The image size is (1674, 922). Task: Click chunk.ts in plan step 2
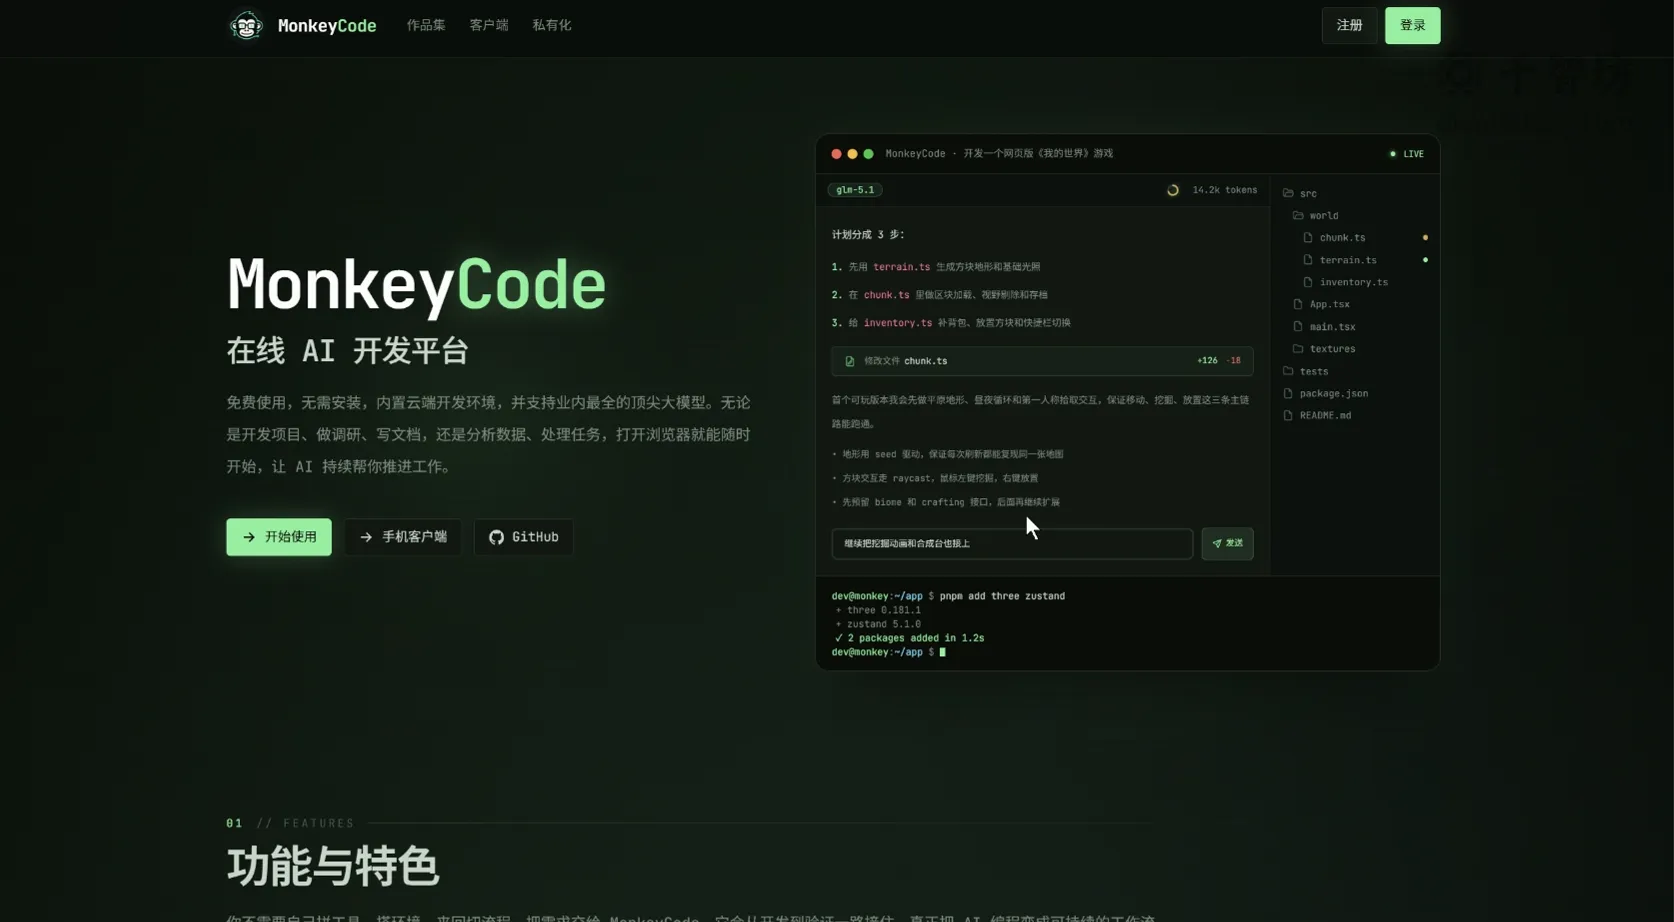pyautogui.click(x=886, y=295)
